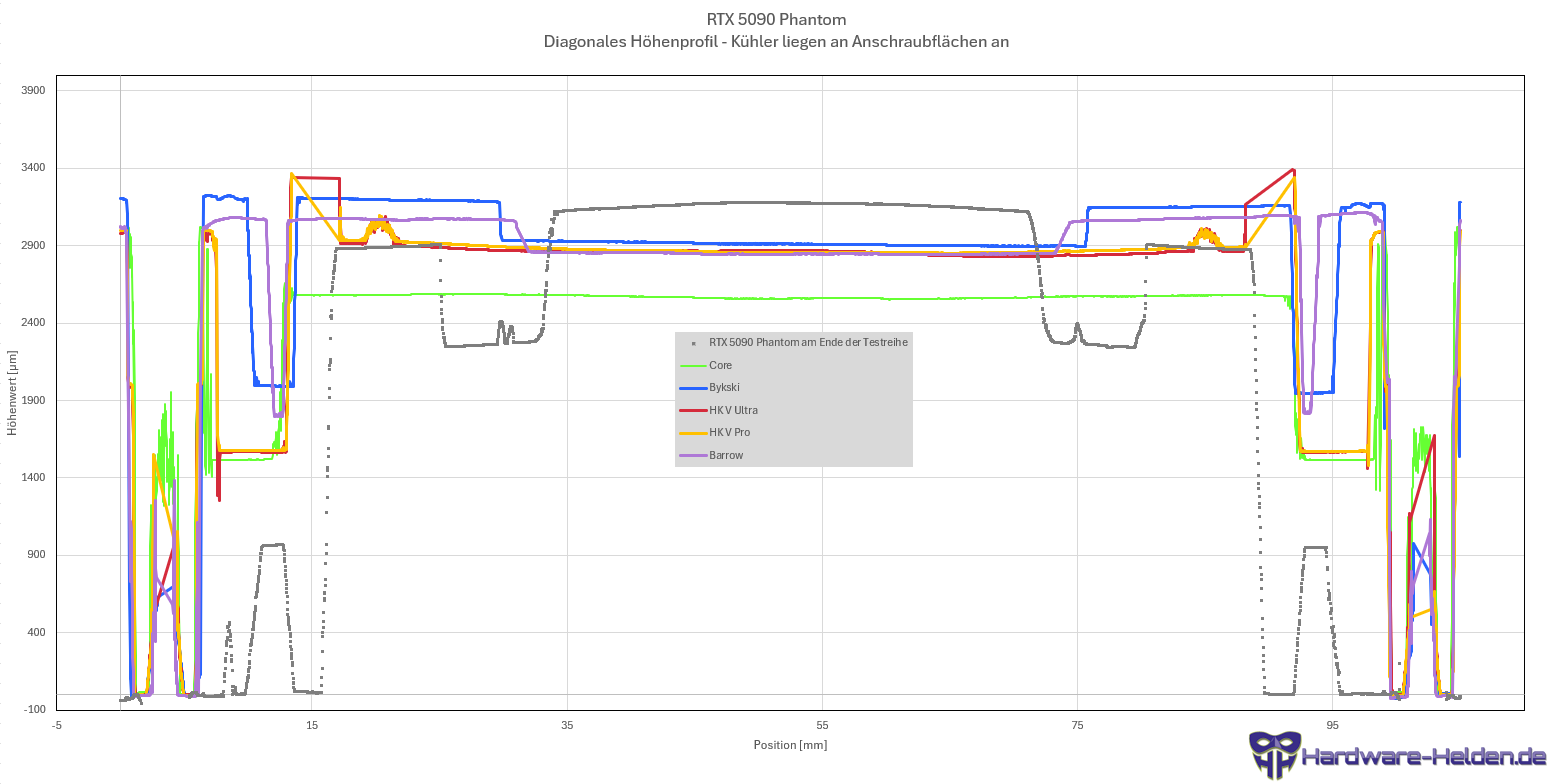Click the green Core legend line marker
The image size is (1552, 784).
tap(692, 365)
